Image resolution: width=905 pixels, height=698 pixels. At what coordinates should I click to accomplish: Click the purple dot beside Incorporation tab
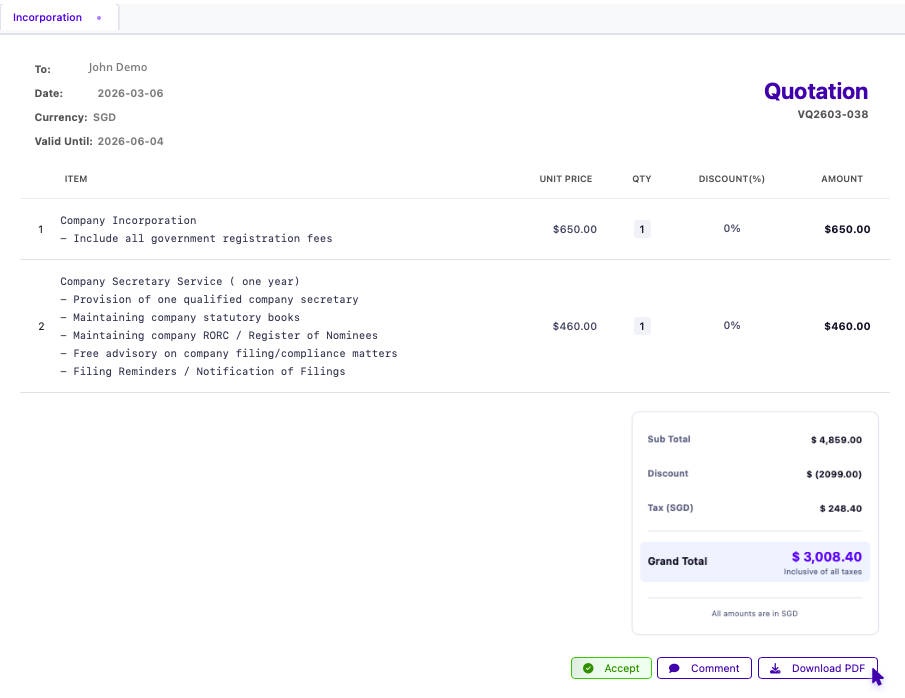coord(99,17)
